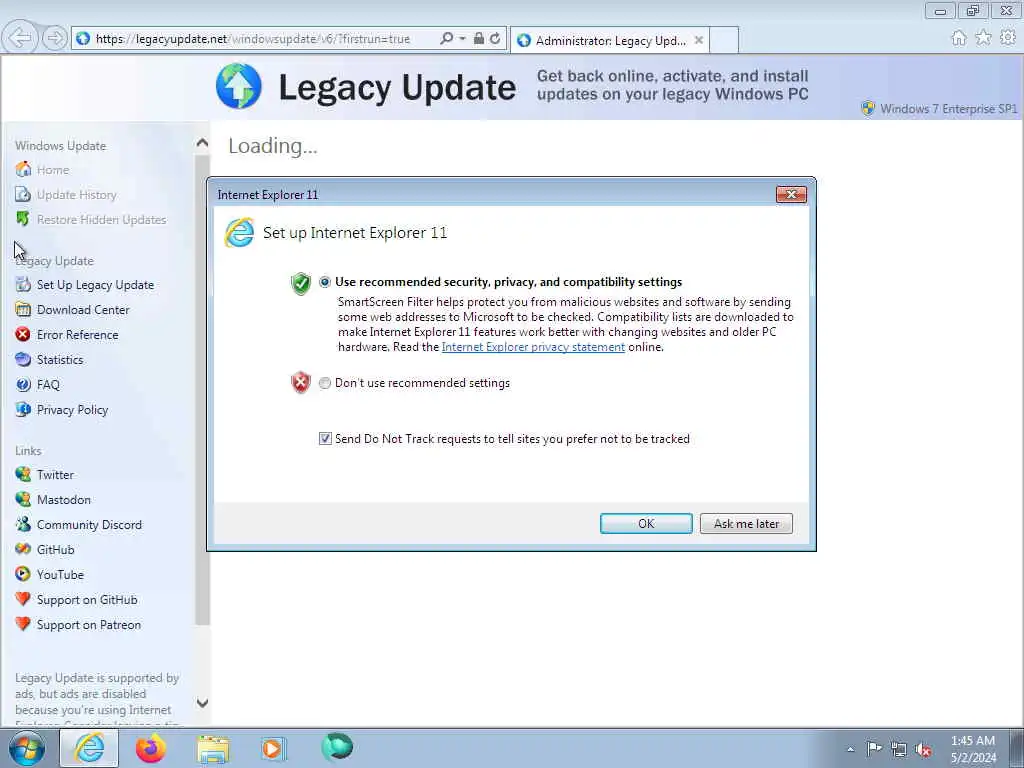Select Use recommended security settings radio
The height and width of the screenshot is (768, 1024).
tap(325, 282)
